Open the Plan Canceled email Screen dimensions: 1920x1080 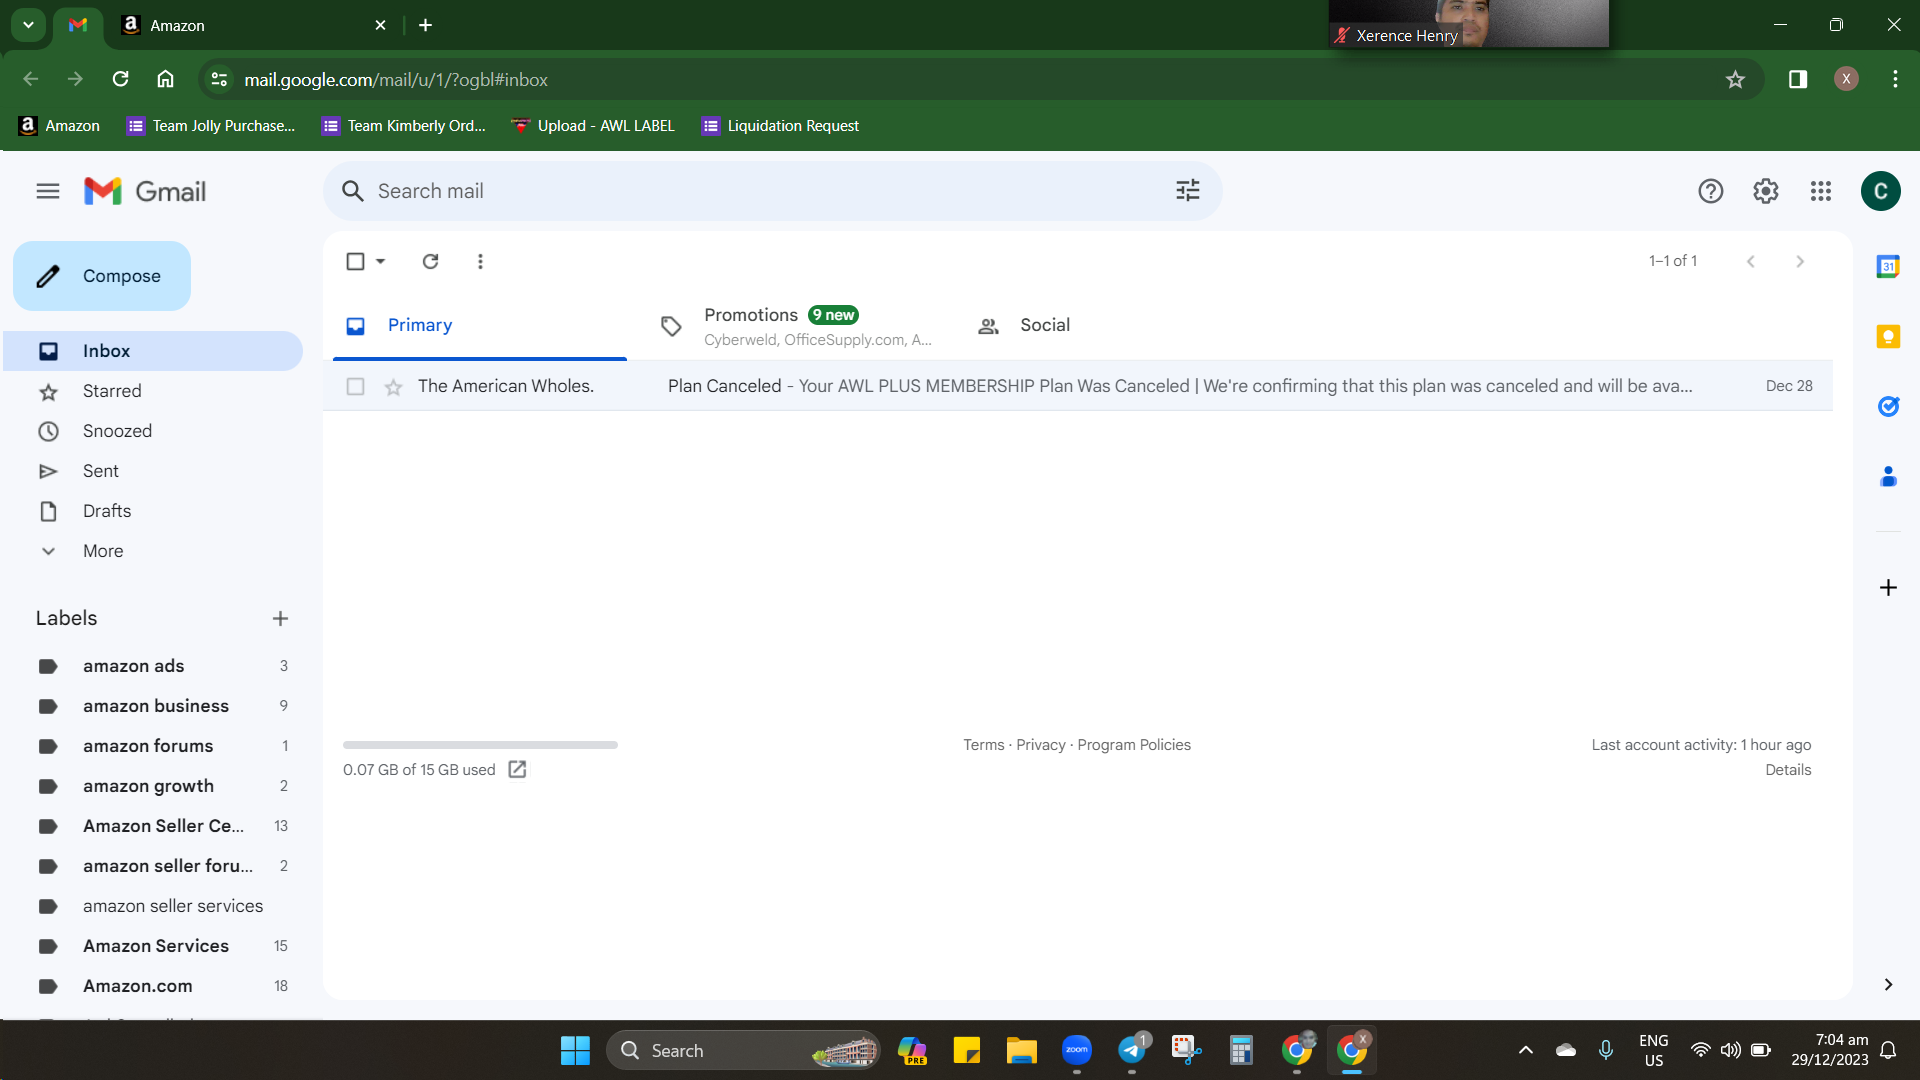point(1078,386)
